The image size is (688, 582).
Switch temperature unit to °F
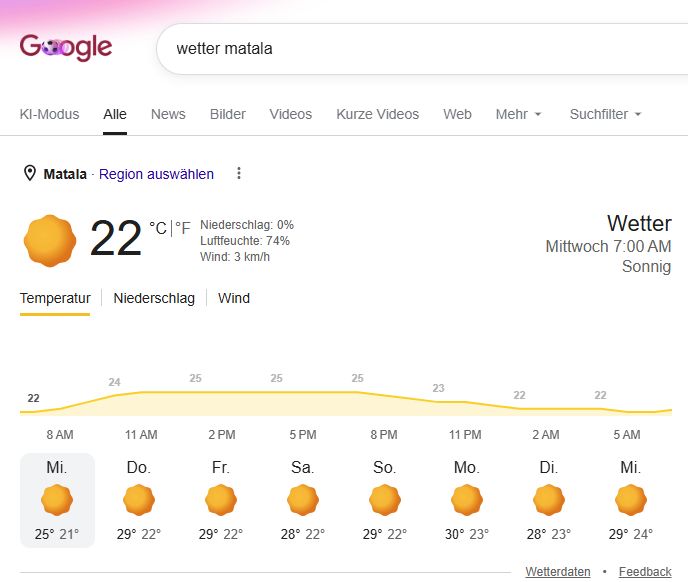point(183,228)
